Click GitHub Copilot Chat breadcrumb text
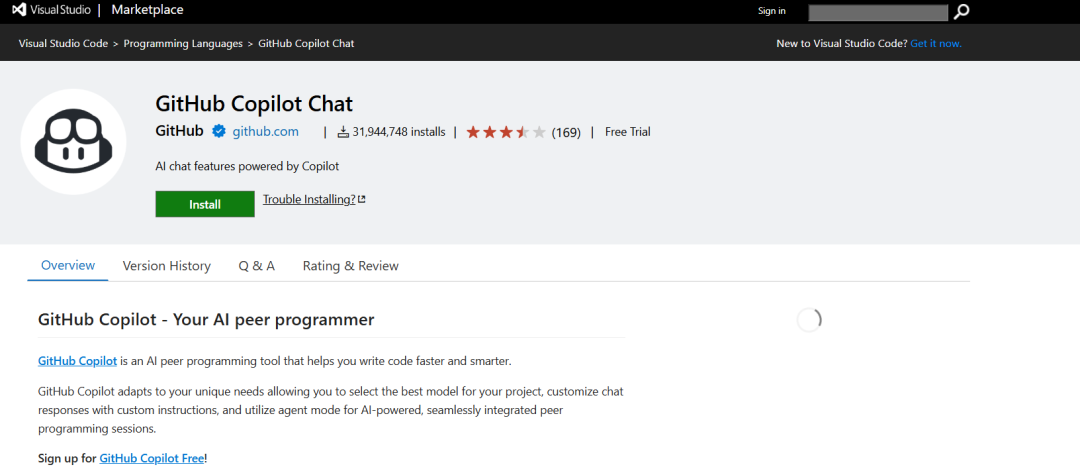Viewport: 1080px width, 473px height. tap(307, 43)
